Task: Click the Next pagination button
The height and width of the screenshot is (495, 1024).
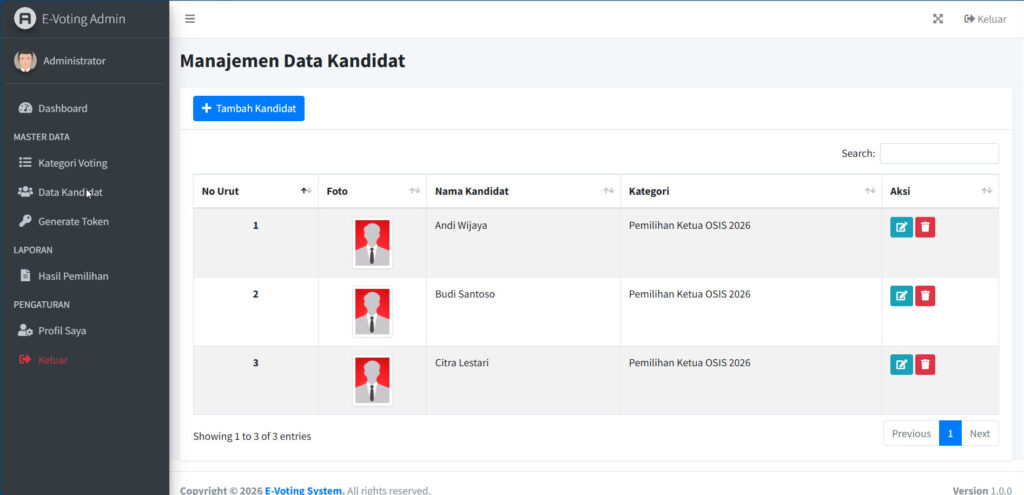Action: click(979, 433)
